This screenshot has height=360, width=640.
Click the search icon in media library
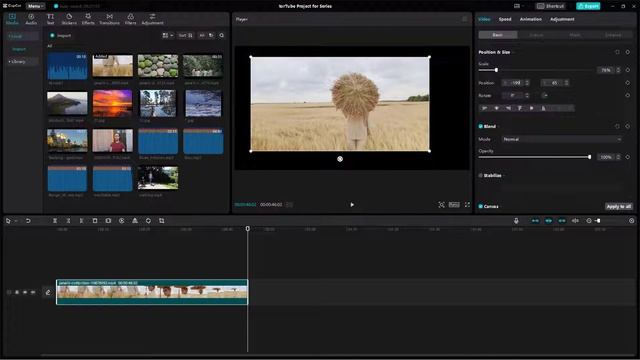coord(222,36)
